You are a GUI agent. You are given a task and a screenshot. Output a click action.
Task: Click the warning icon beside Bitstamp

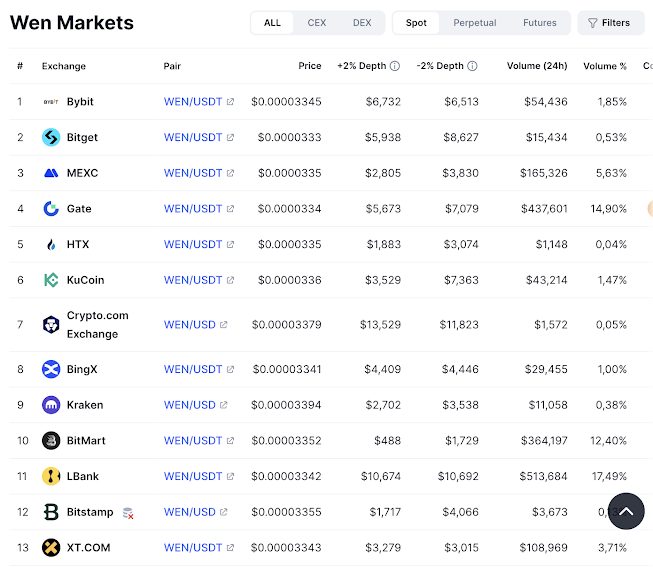128,513
